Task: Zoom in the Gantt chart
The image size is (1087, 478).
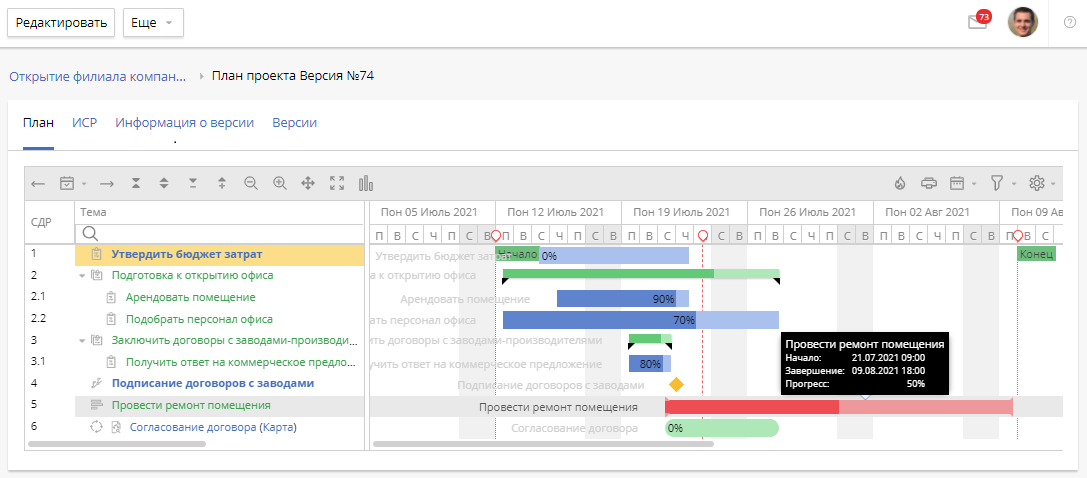Action: click(x=279, y=184)
